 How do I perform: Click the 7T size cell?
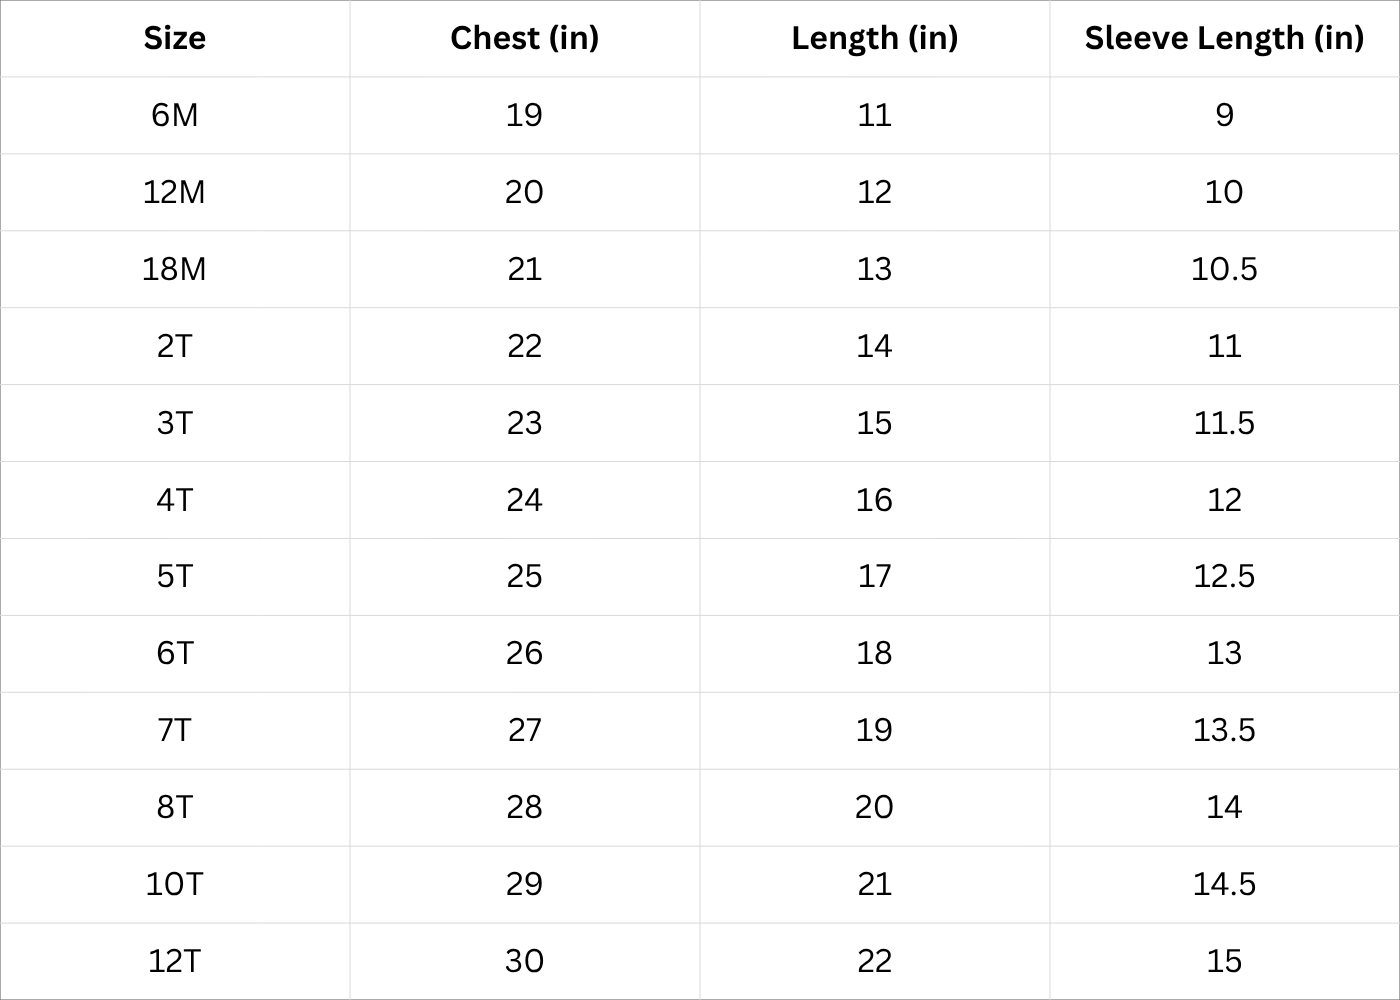(175, 730)
